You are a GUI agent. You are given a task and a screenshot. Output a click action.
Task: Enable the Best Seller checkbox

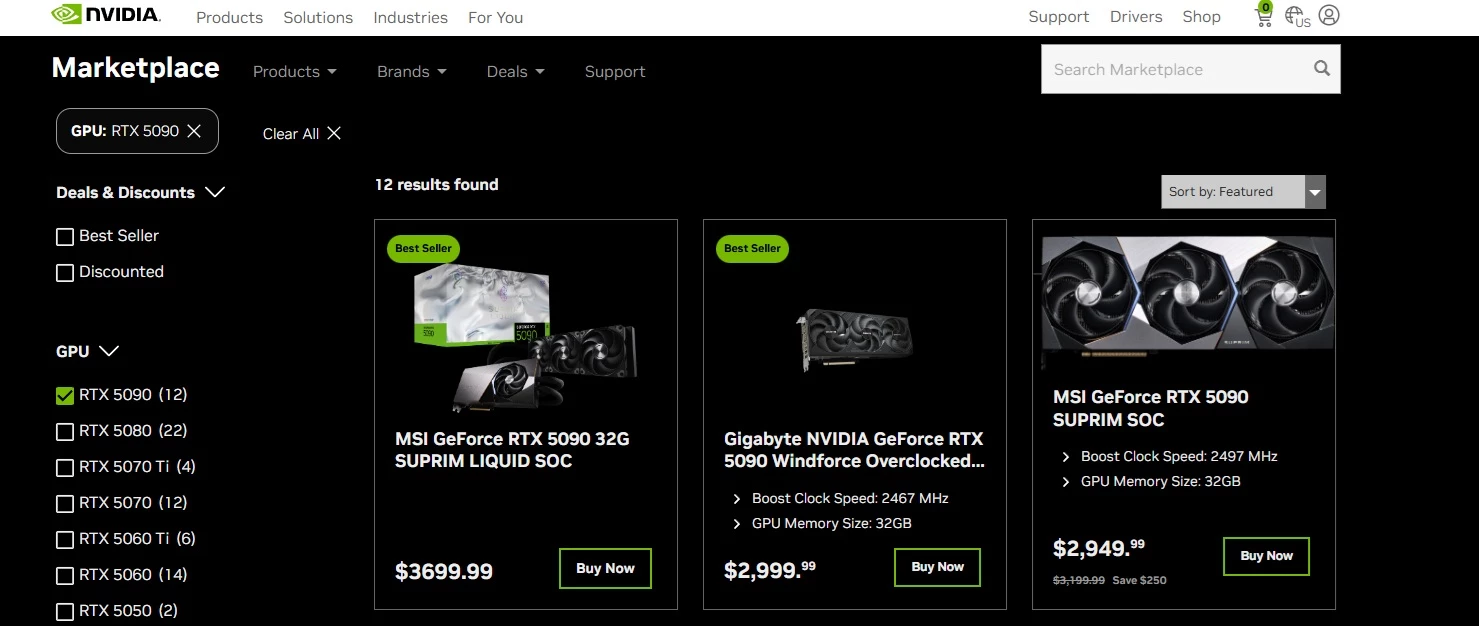(65, 237)
